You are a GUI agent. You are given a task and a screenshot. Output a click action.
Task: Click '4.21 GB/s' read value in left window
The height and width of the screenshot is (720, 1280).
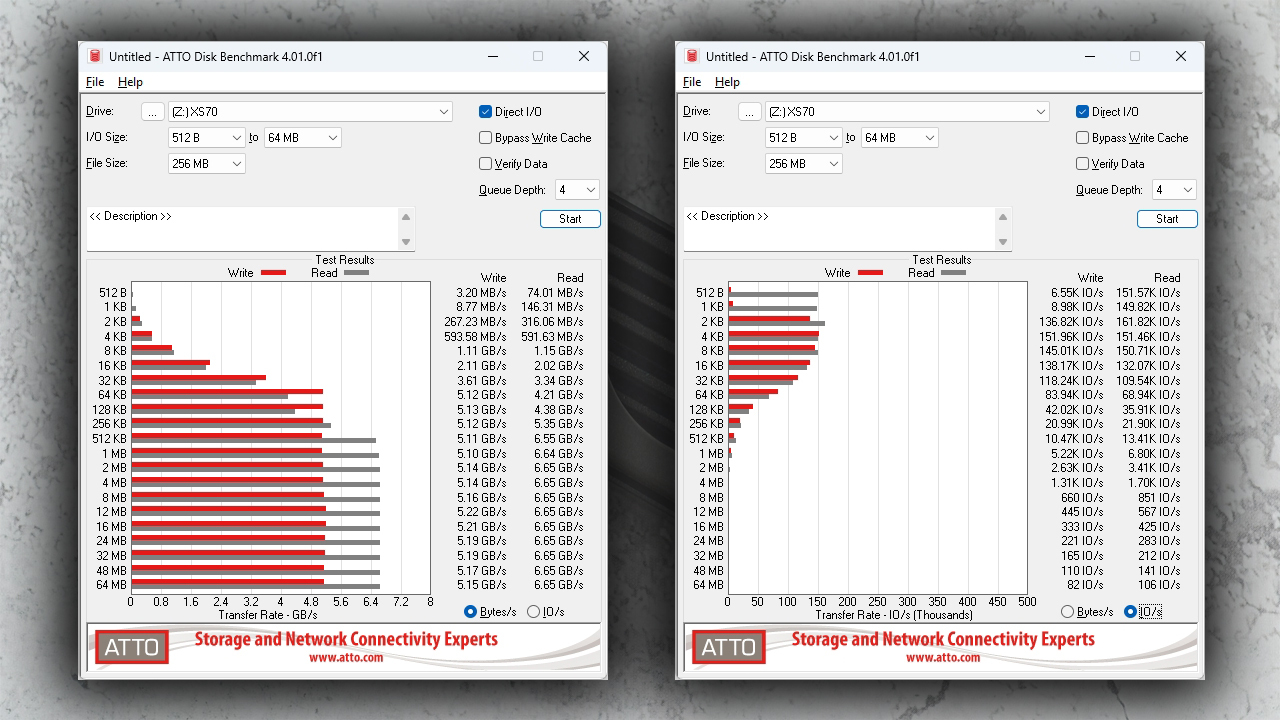559,395
